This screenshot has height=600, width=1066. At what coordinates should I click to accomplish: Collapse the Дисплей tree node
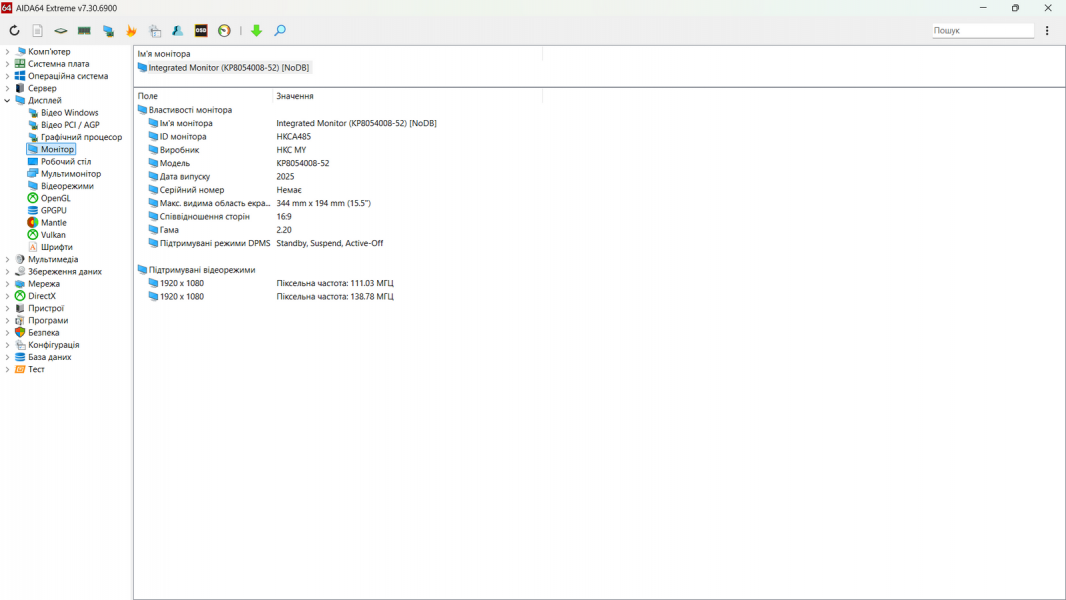click(x=7, y=101)
